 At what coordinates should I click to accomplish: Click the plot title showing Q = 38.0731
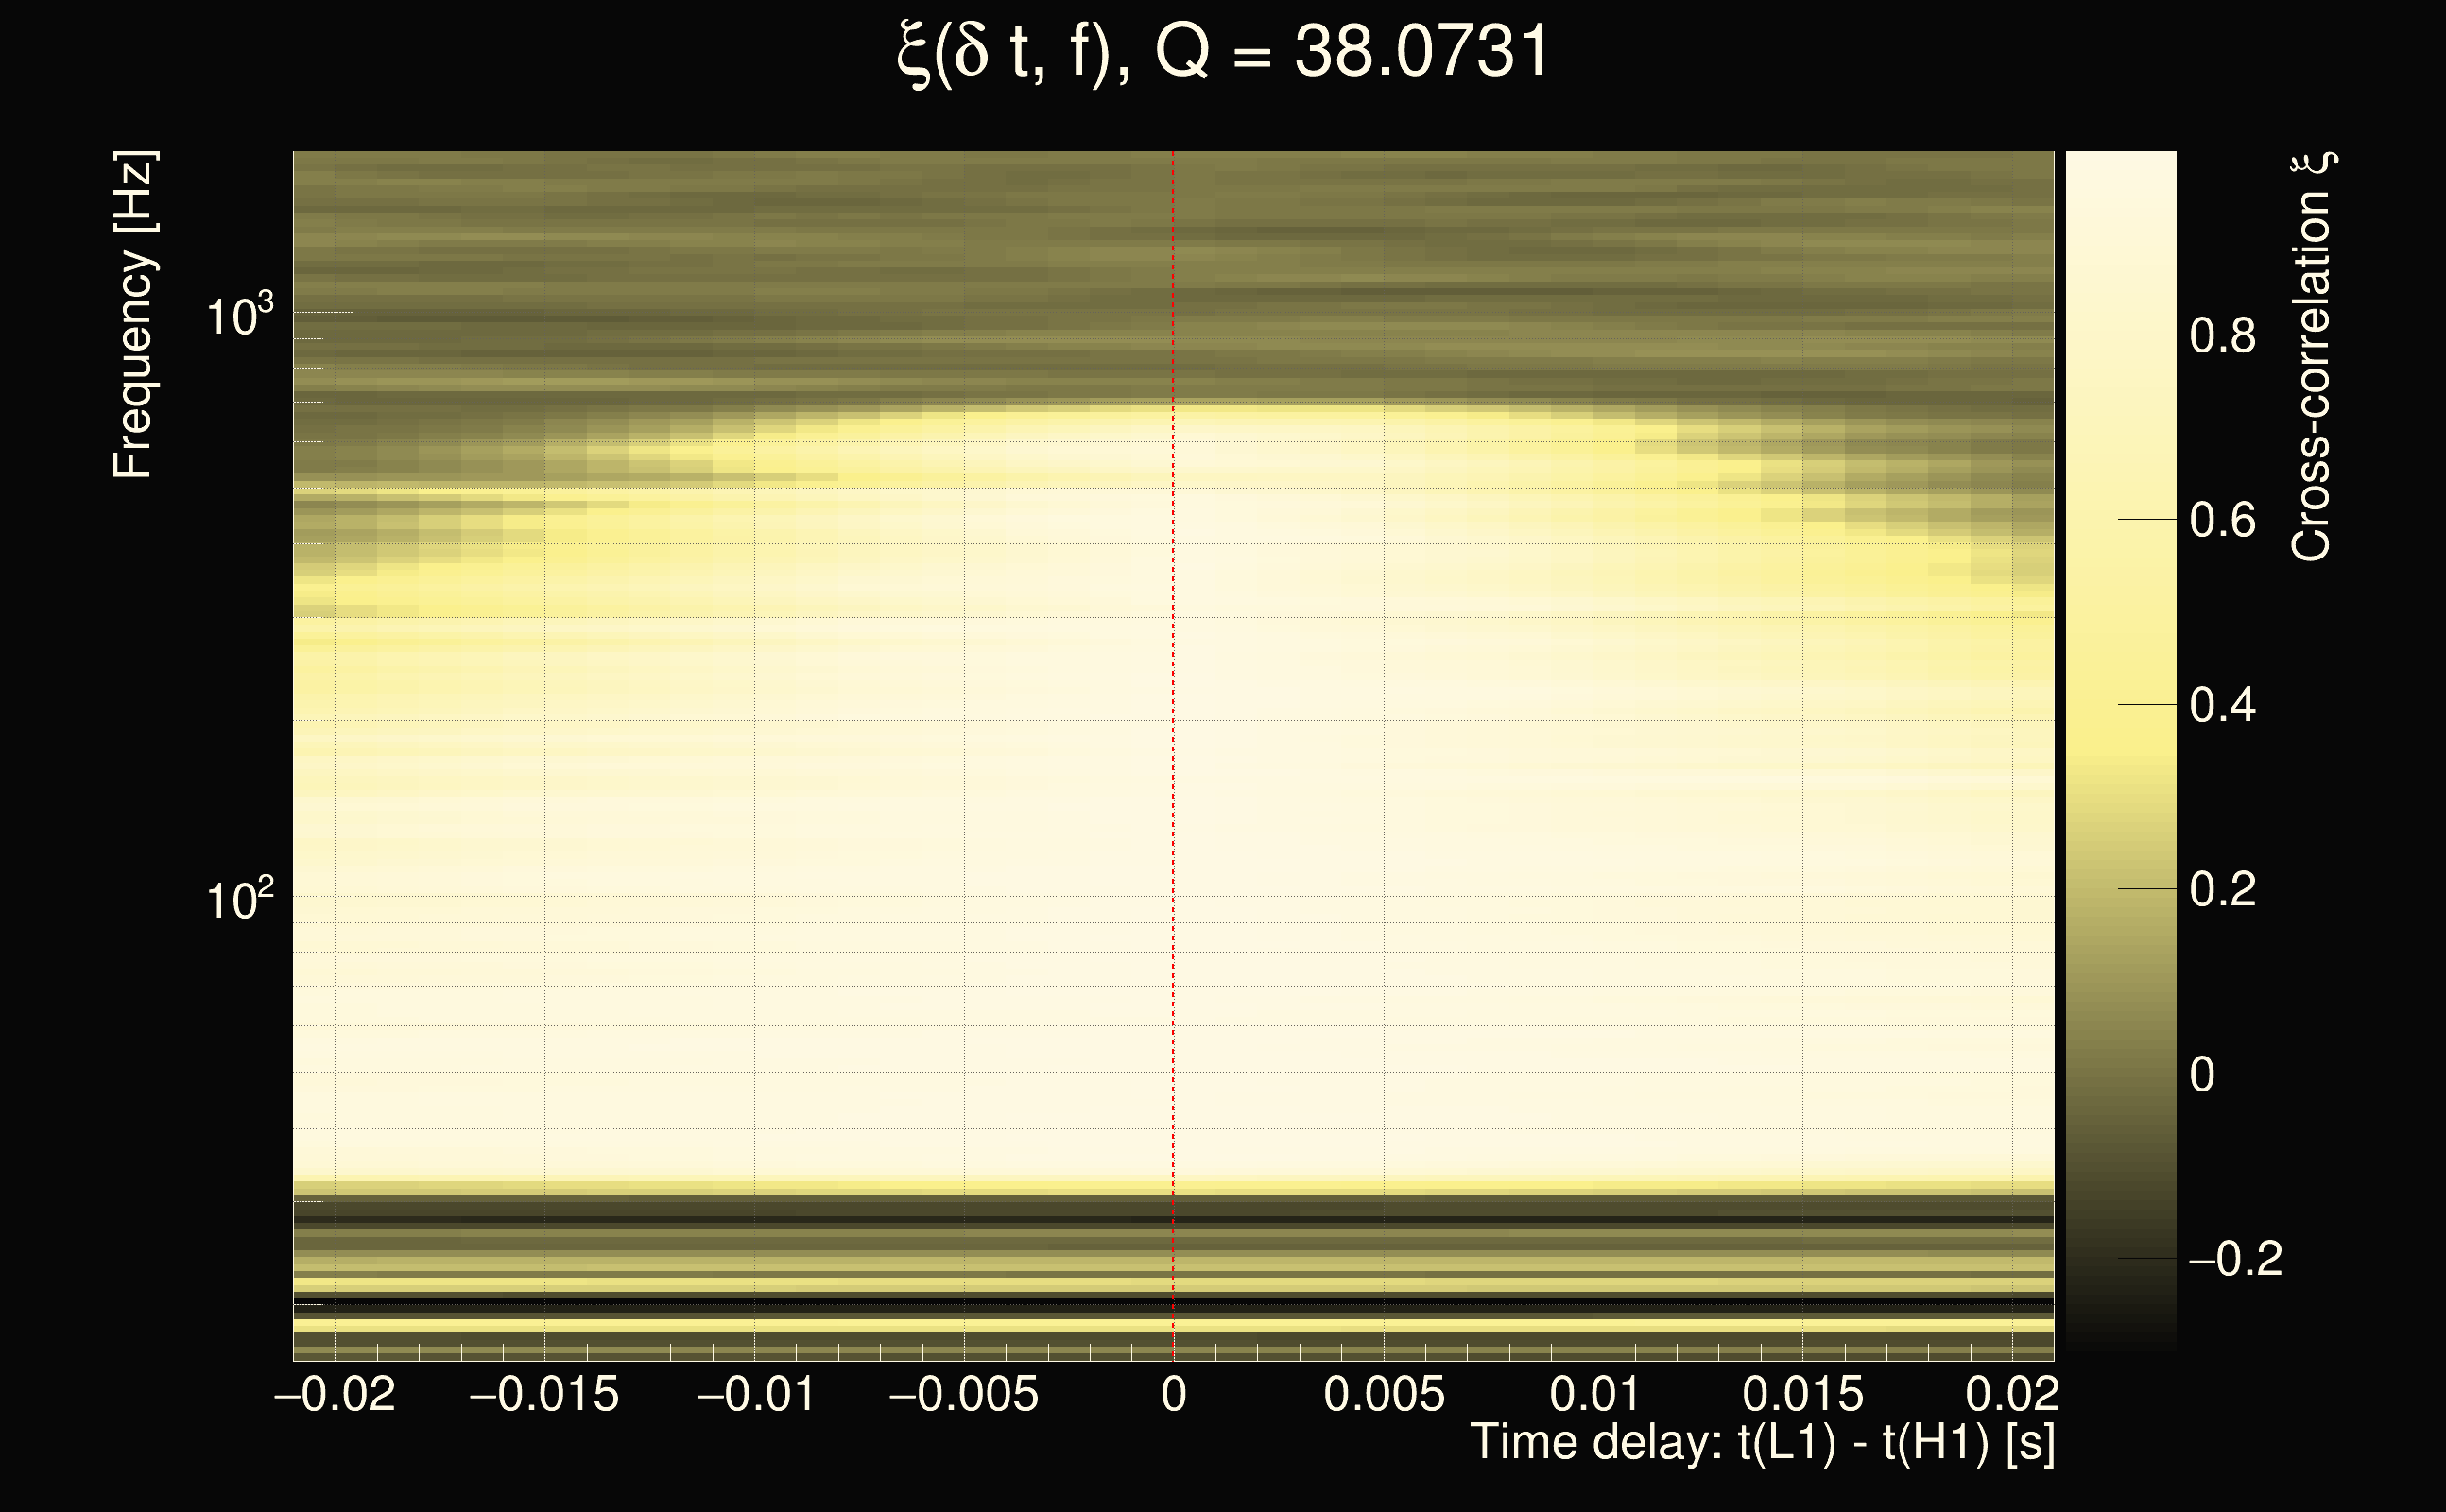click(x=1222, y=52)
